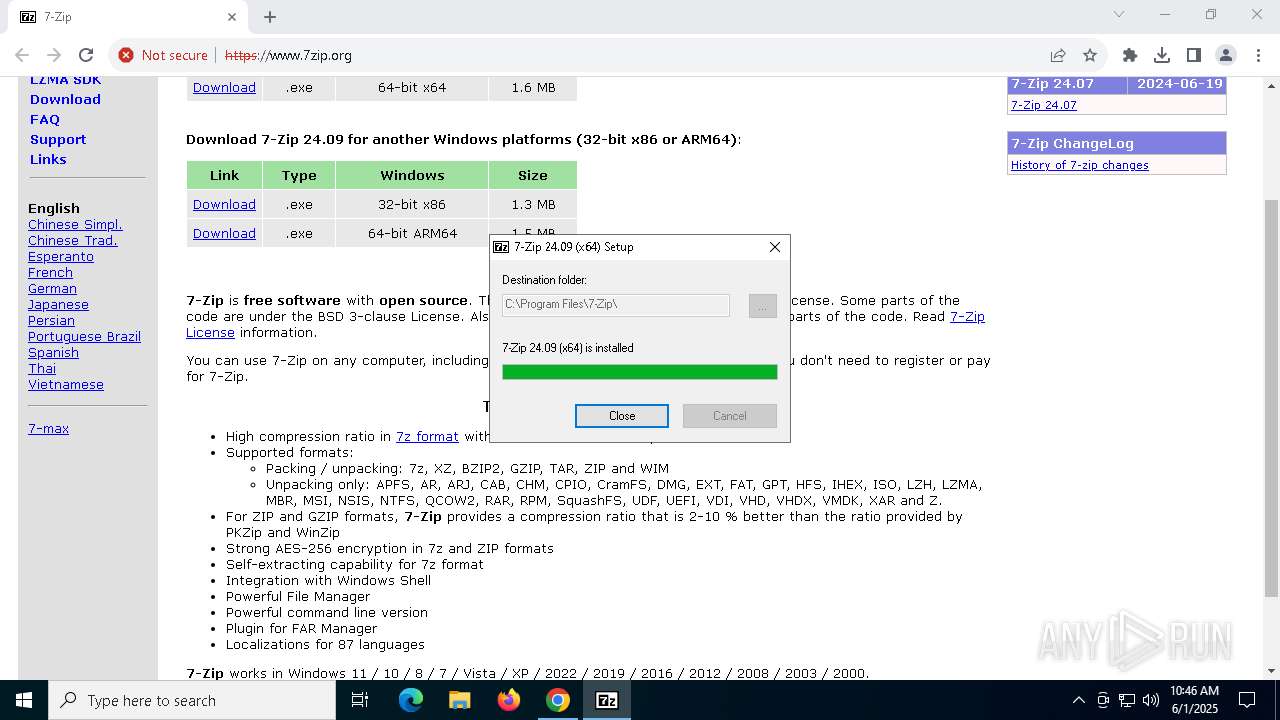The height and width of the screenshot is (720, 1280).
Task: Open the network tray icon
Action: [1127, 700]
